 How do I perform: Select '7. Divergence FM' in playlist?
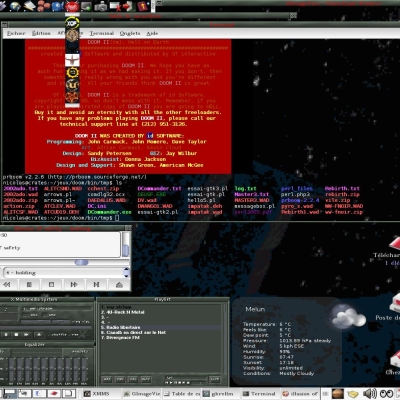(x=120, y=338)
